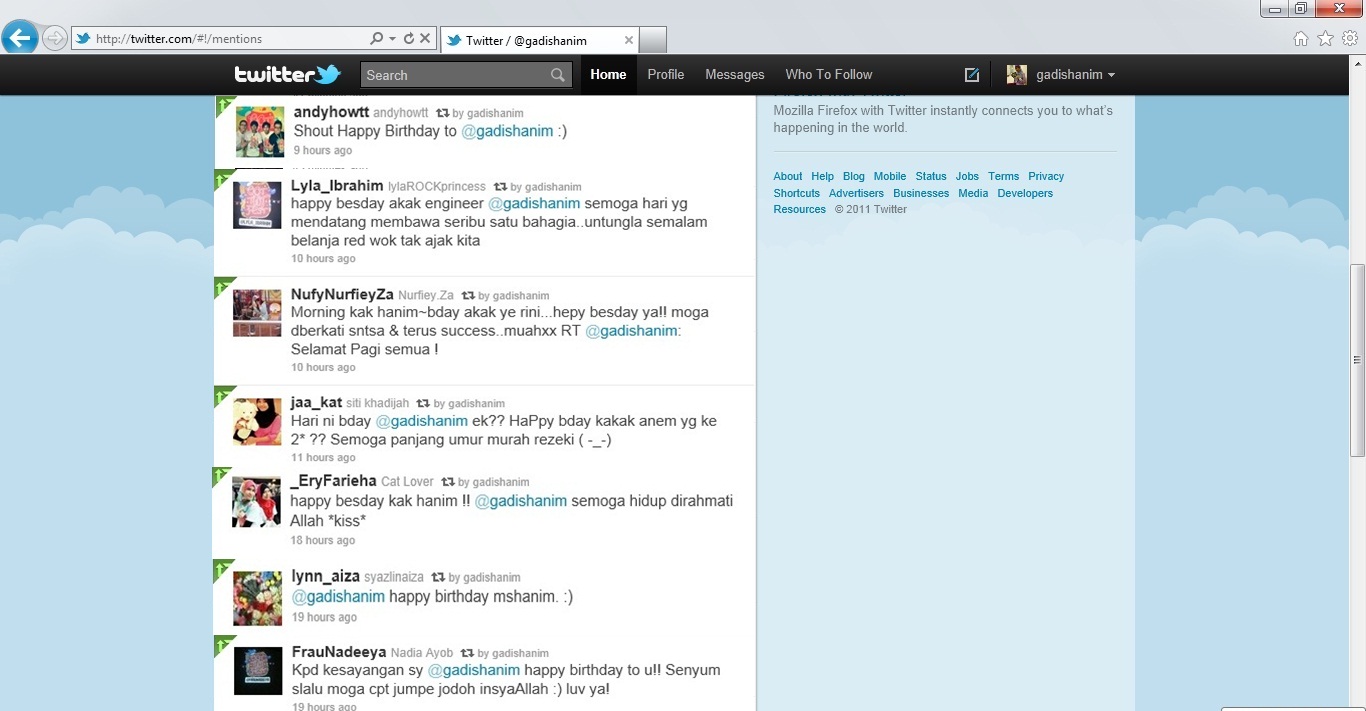Open Messages in top navigation

coord(735,74)
